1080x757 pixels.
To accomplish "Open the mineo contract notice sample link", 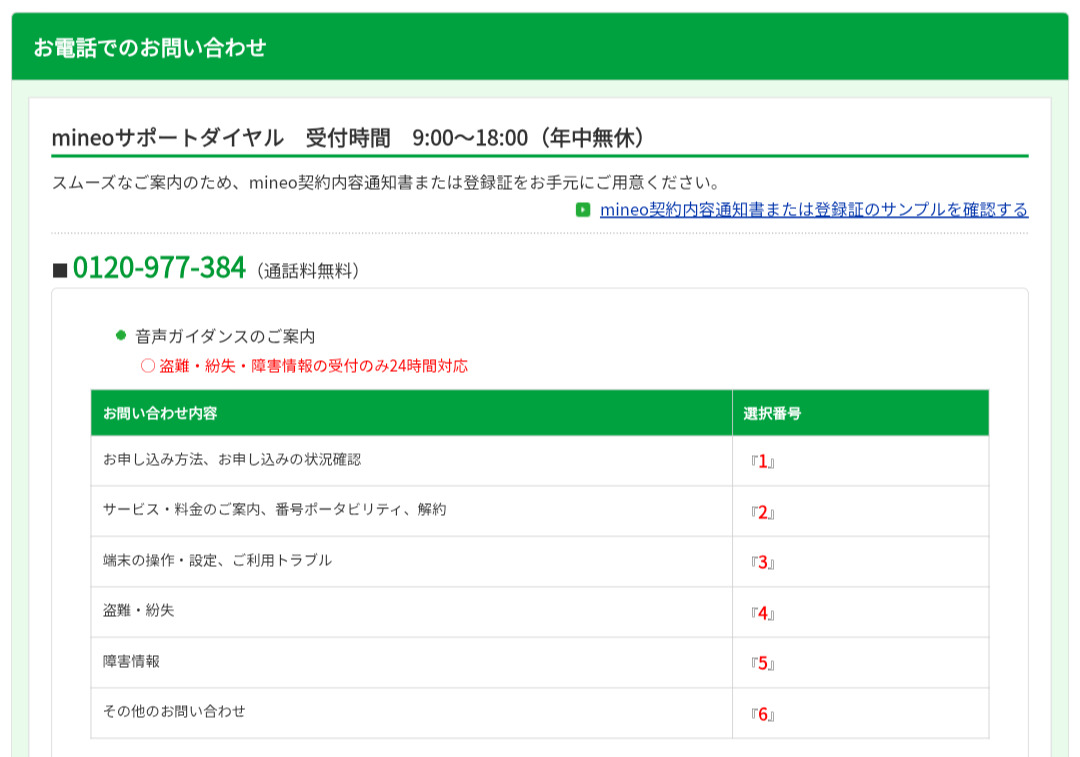I will click(813, 210).
